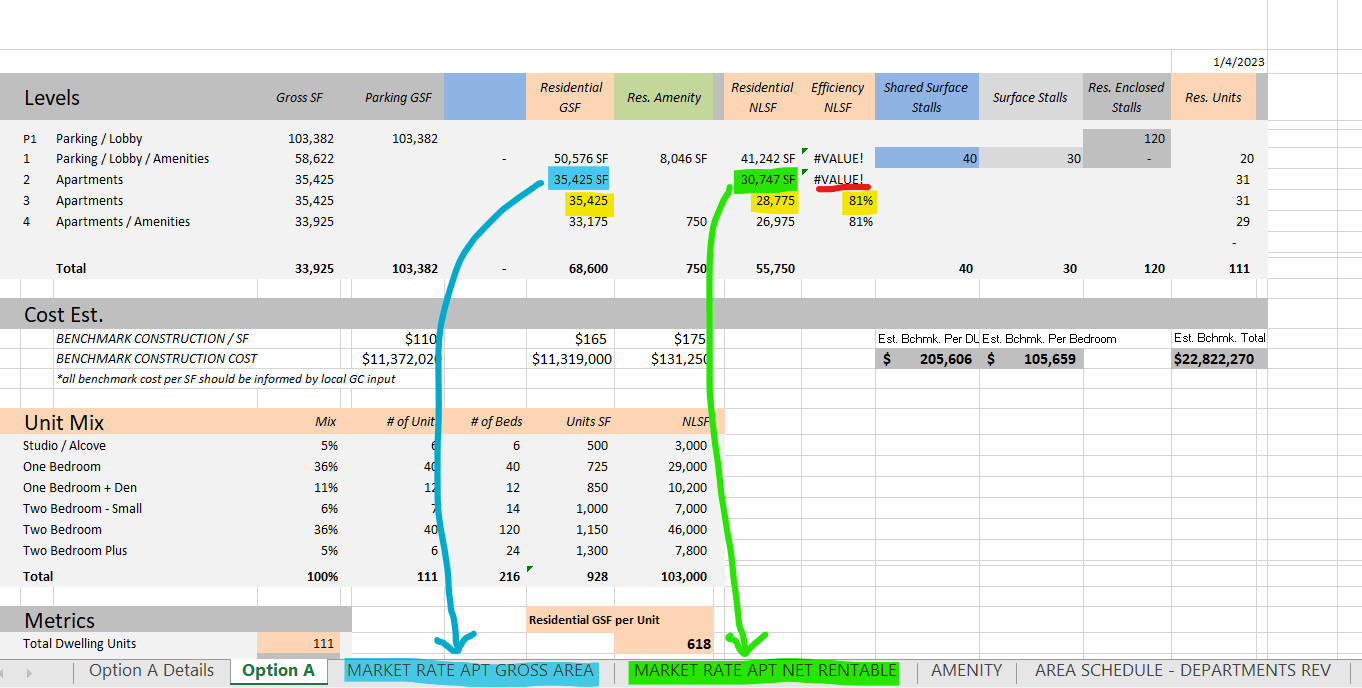This screenshot has width=1362, height=688.
Task: Switch to the Option A Details sheet
Action: (151, 670)
